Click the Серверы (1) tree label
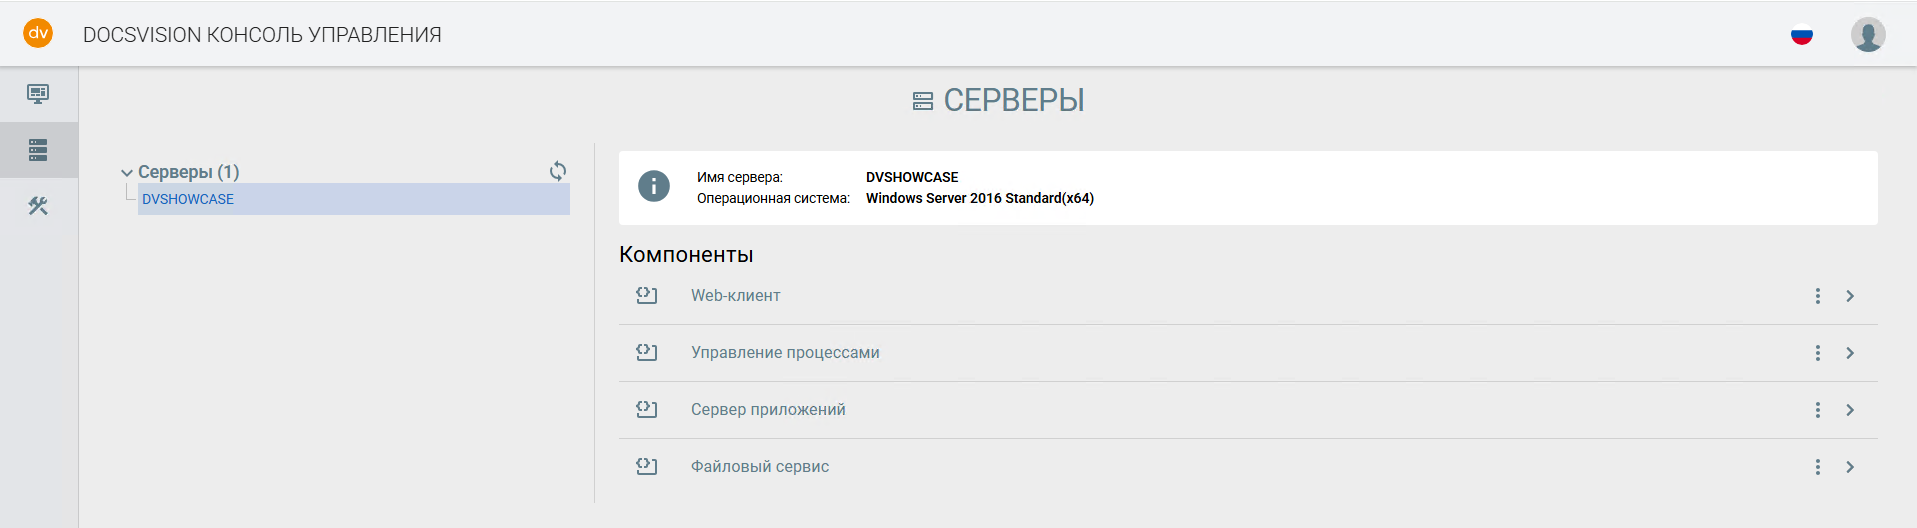The image size is (1917, 528). (x=189, y=172)
